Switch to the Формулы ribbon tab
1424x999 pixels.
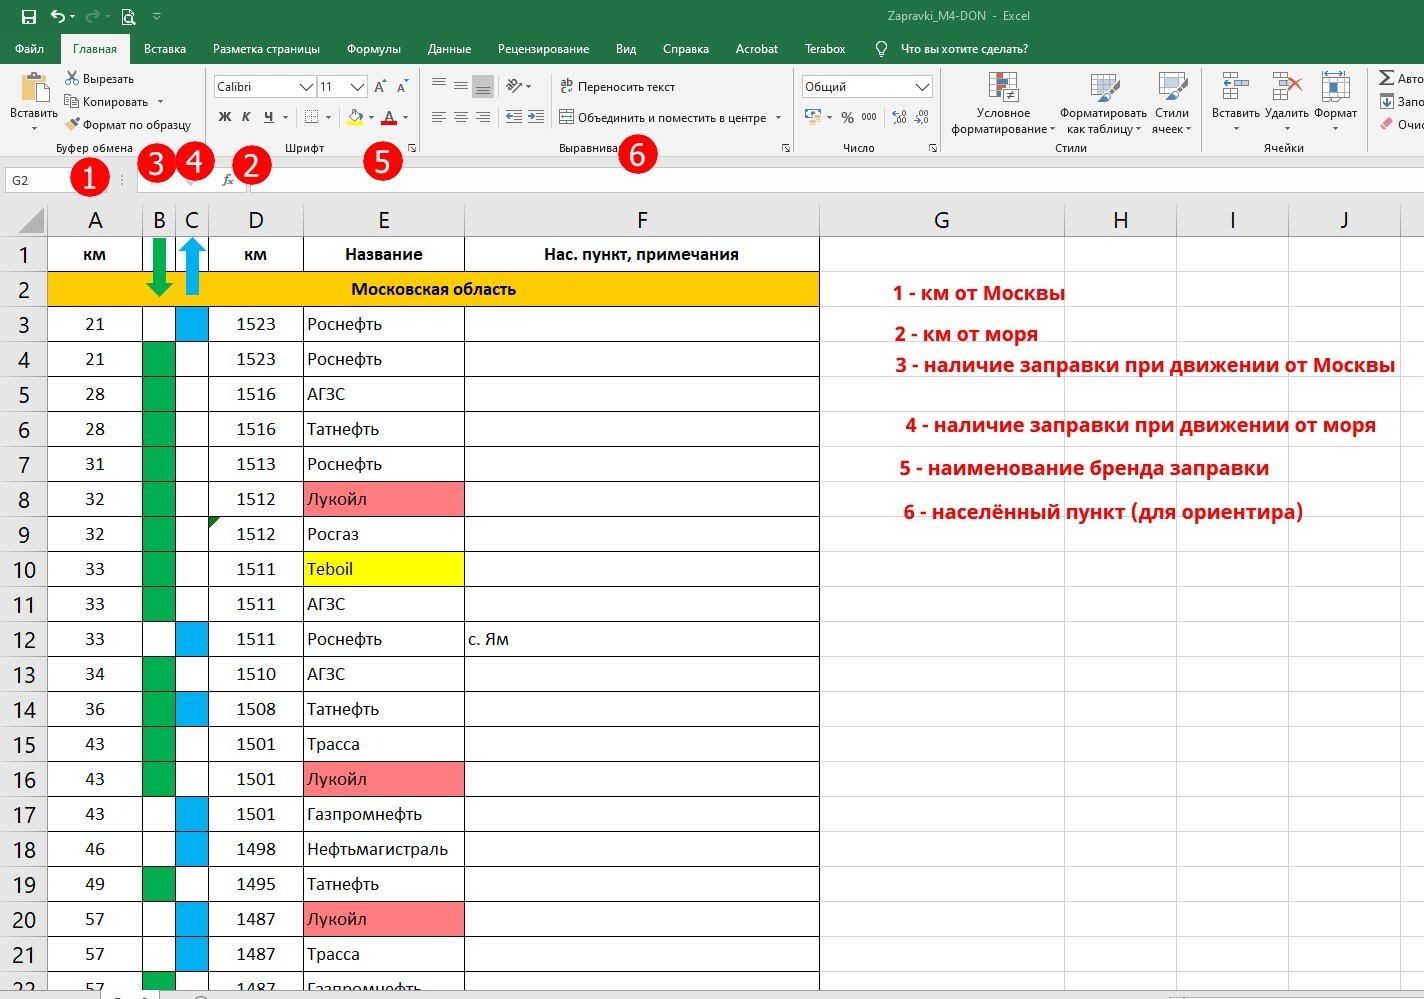tap(373, 49)
